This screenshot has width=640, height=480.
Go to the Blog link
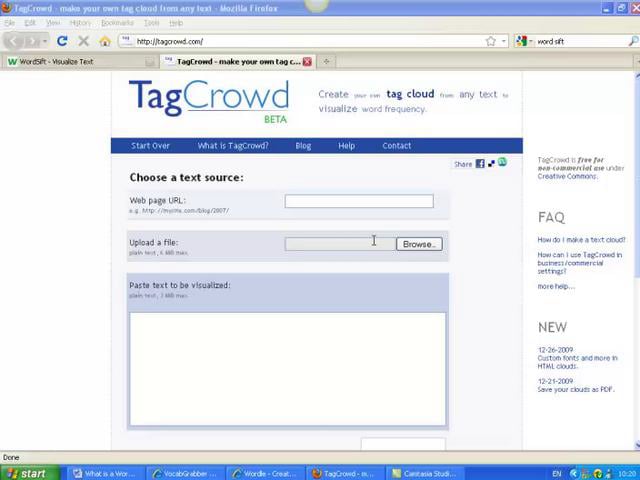click(303, 146)
